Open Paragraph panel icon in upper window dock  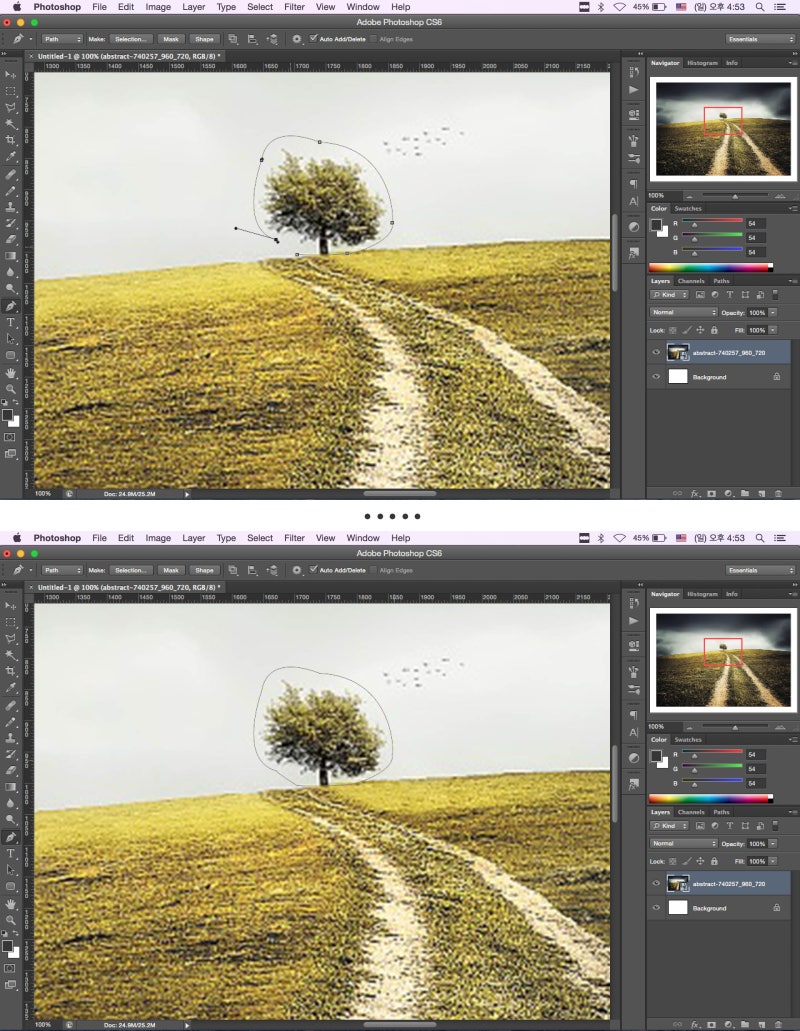tap(634, 183)
